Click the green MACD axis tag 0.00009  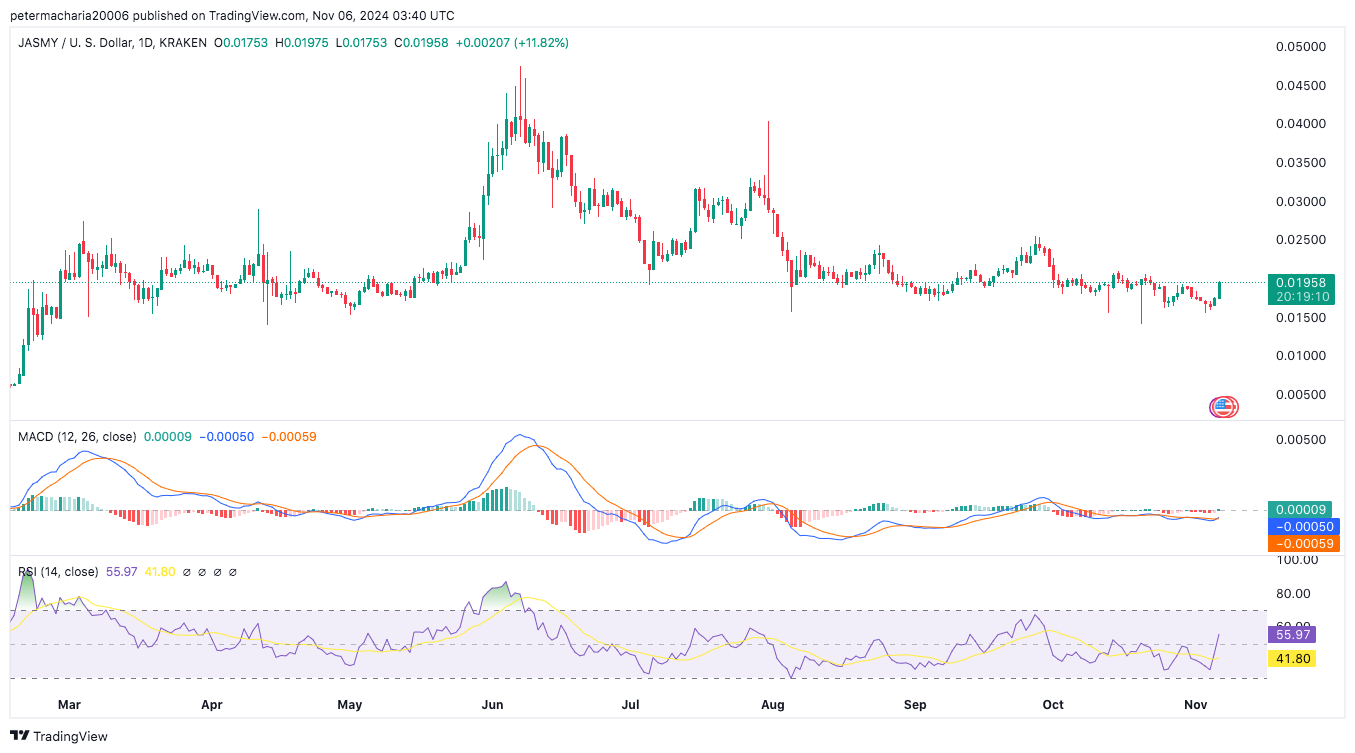(1300, 509)
